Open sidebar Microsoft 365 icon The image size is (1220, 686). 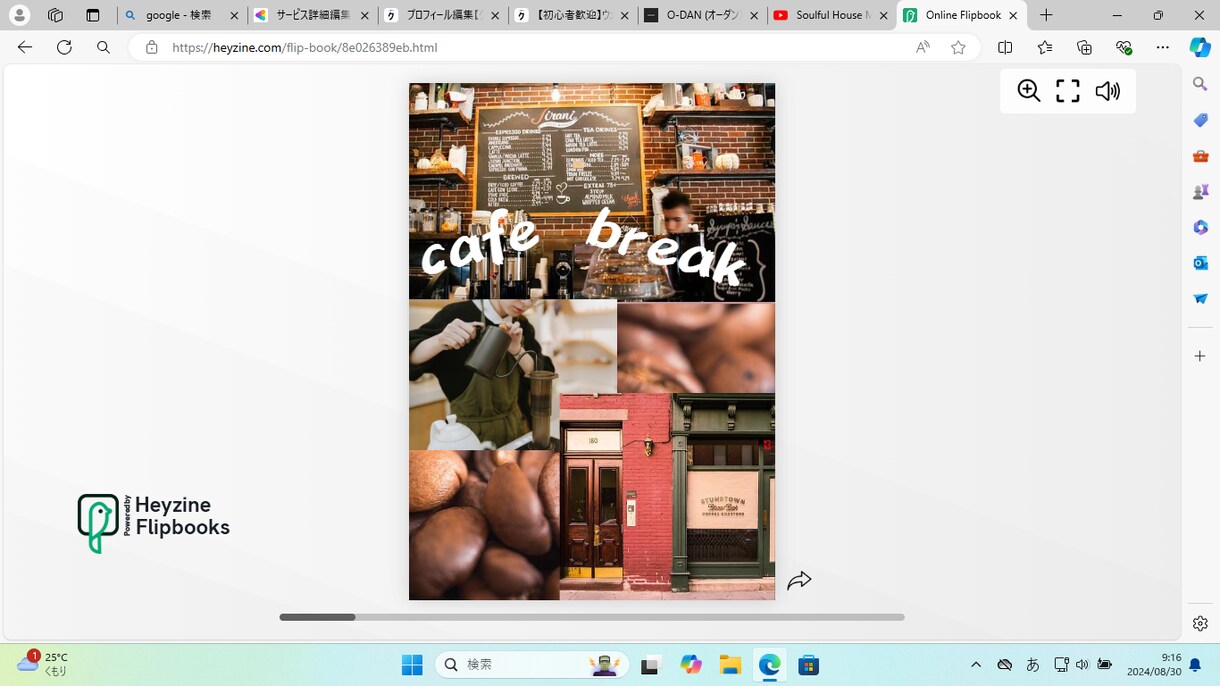(1200, 227)
